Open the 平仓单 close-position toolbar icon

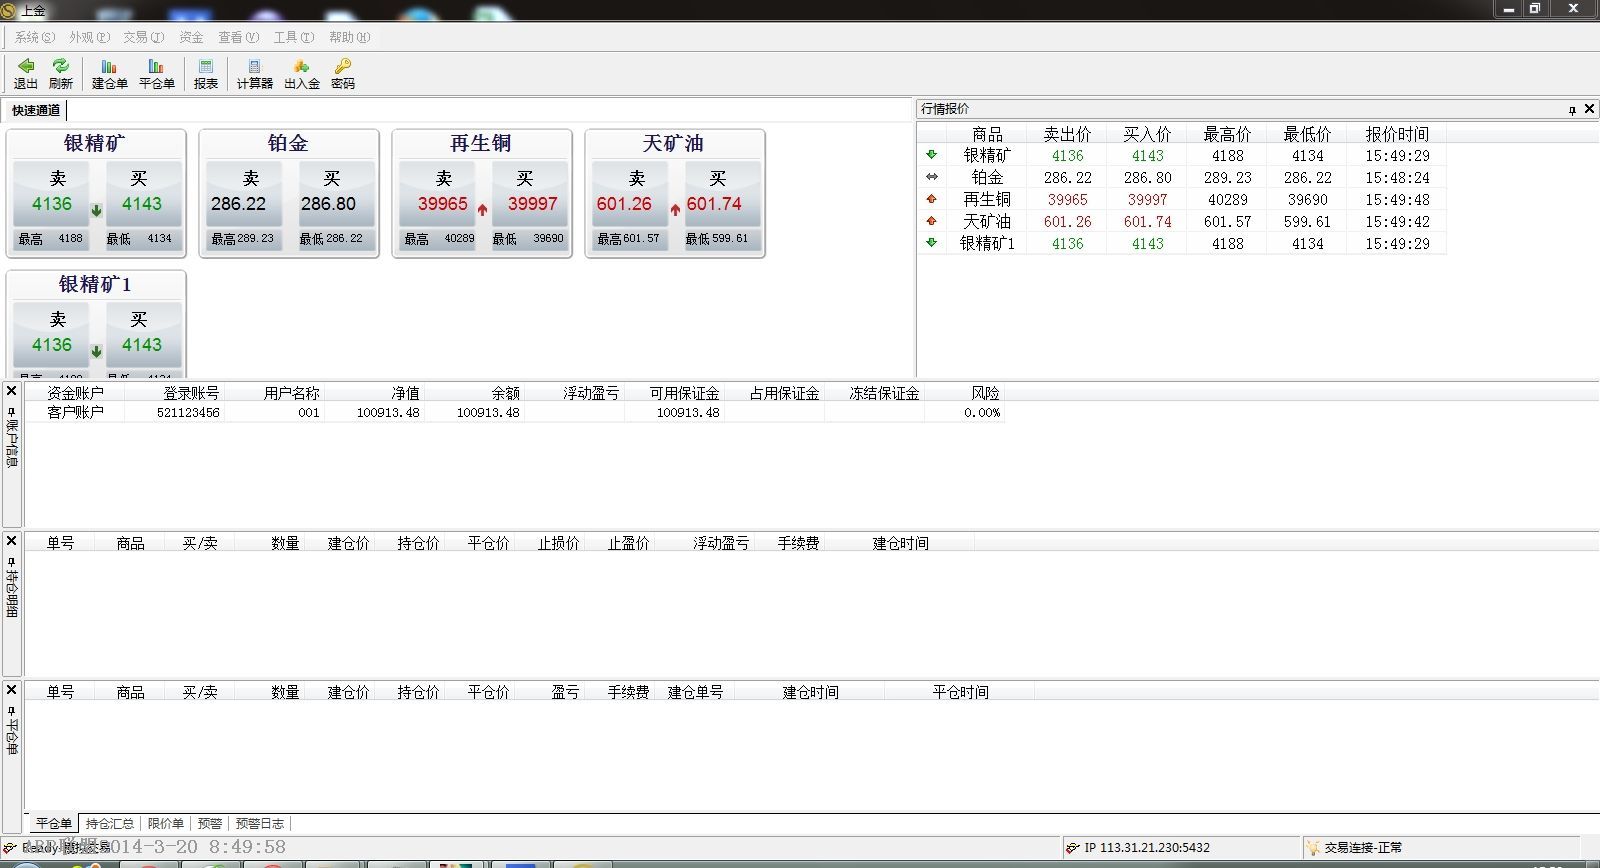tap(156, 73)
